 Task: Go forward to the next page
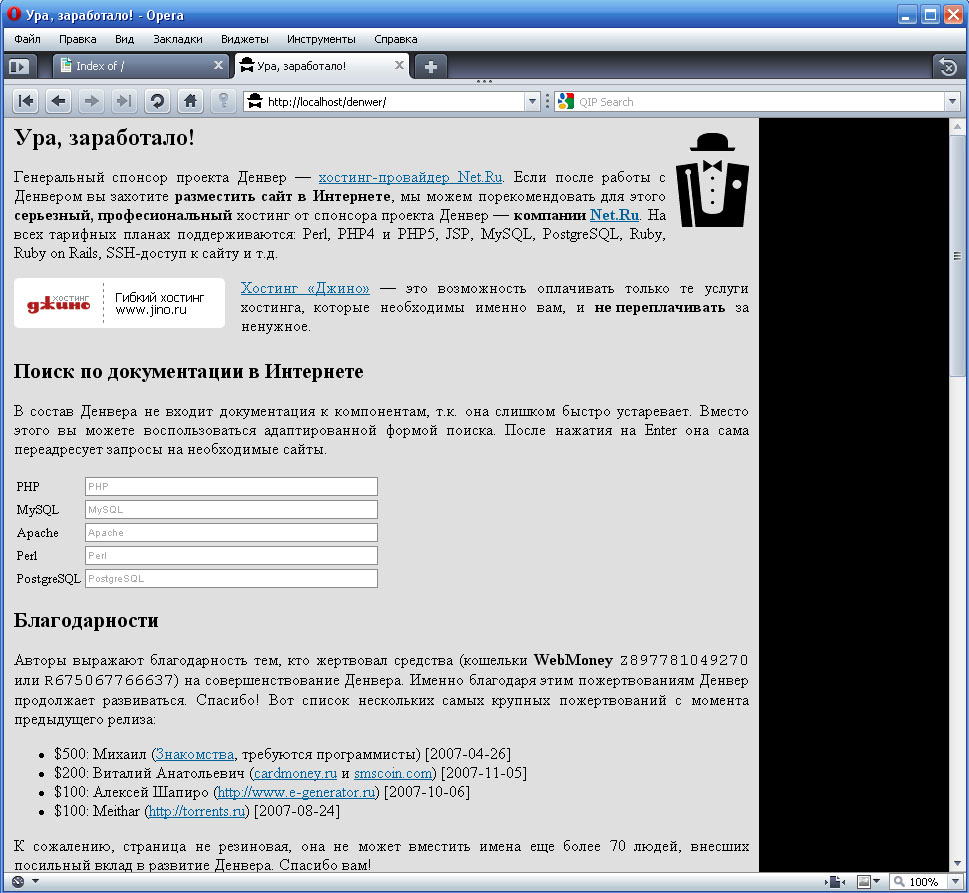pyautogui.click(x=91, y=101)
